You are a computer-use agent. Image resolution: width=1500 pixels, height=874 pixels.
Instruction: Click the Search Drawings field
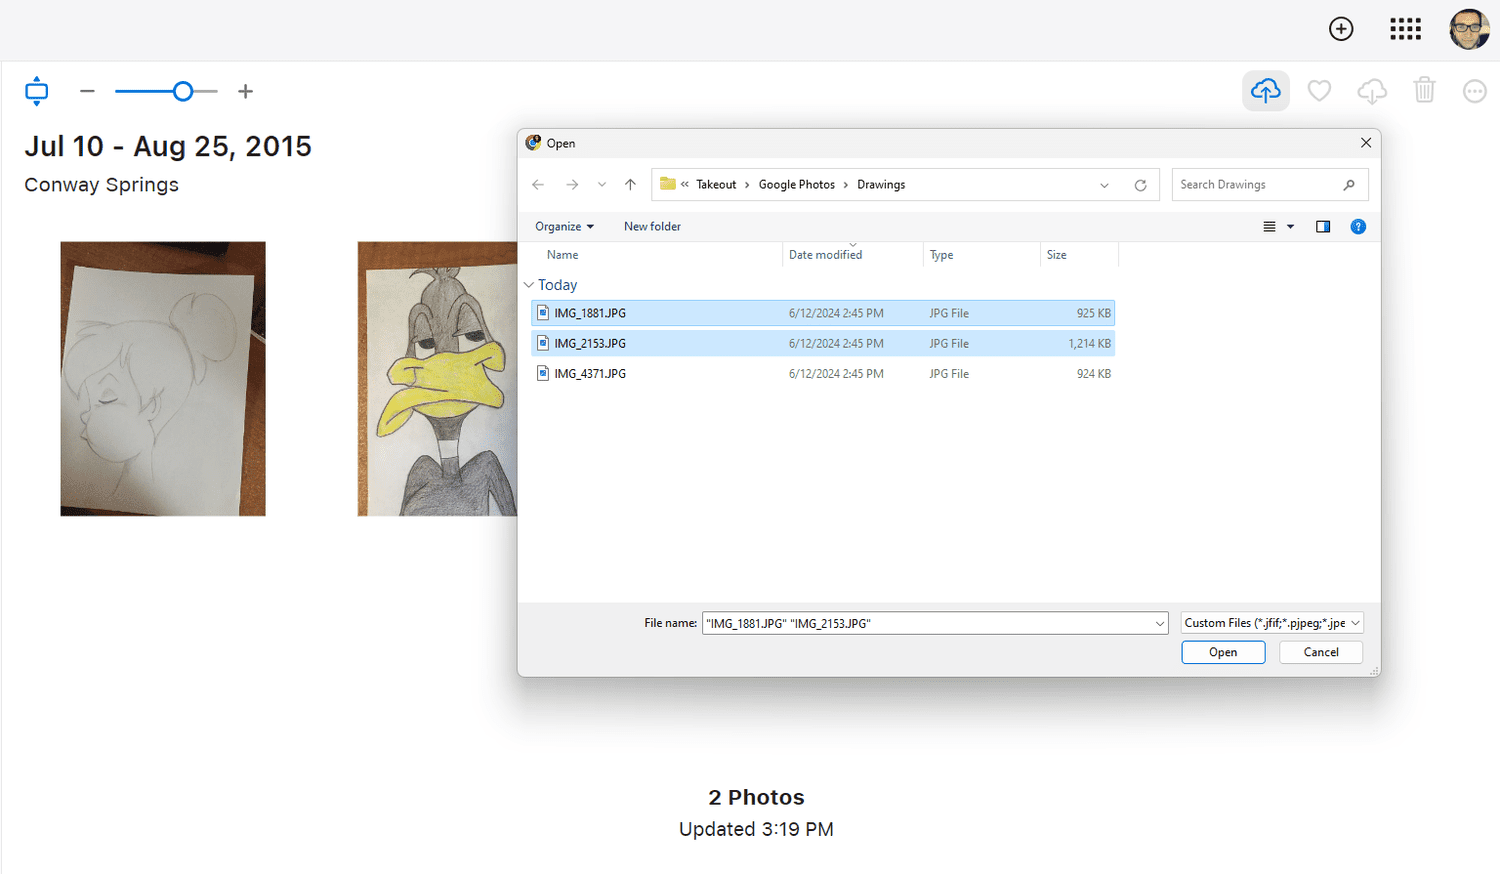coord(1258,185)
